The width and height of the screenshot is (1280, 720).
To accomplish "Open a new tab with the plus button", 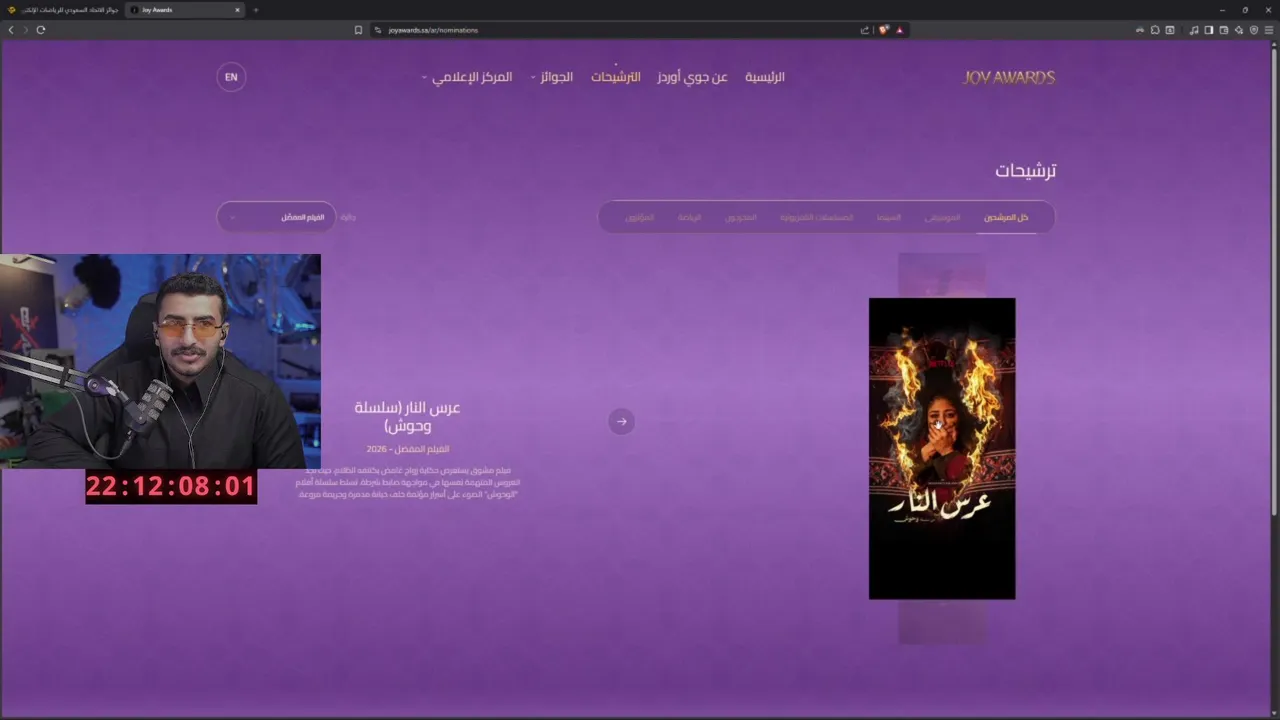I will coord(255,10).
